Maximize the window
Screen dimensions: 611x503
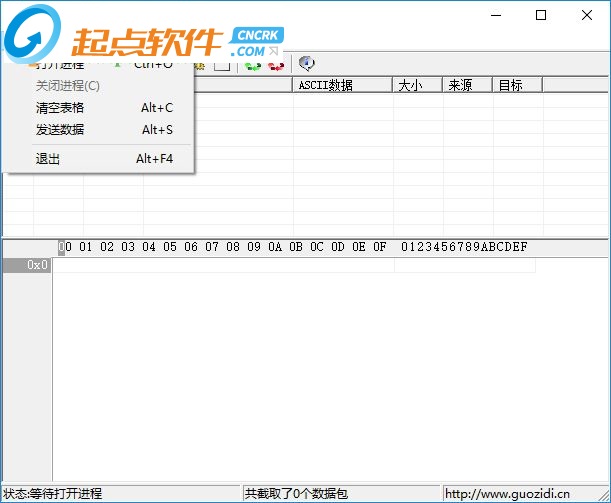[x=541, y=15]
